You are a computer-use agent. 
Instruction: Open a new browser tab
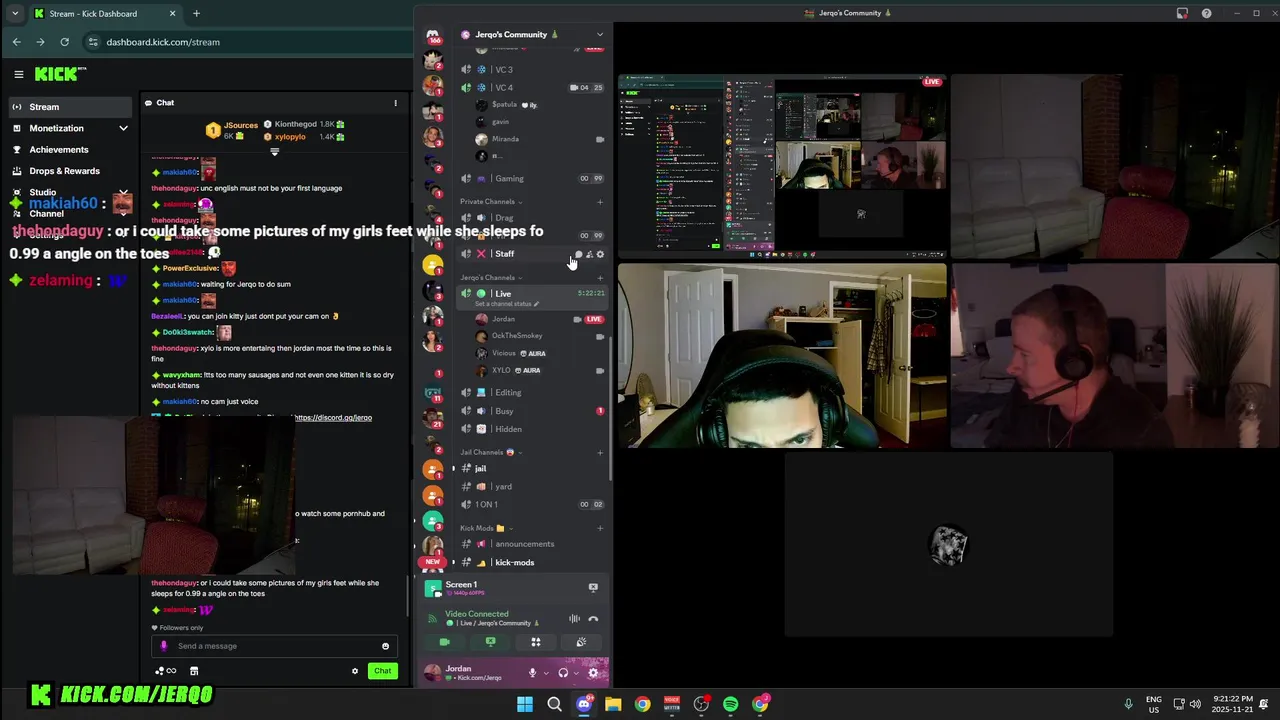(196, 14)
